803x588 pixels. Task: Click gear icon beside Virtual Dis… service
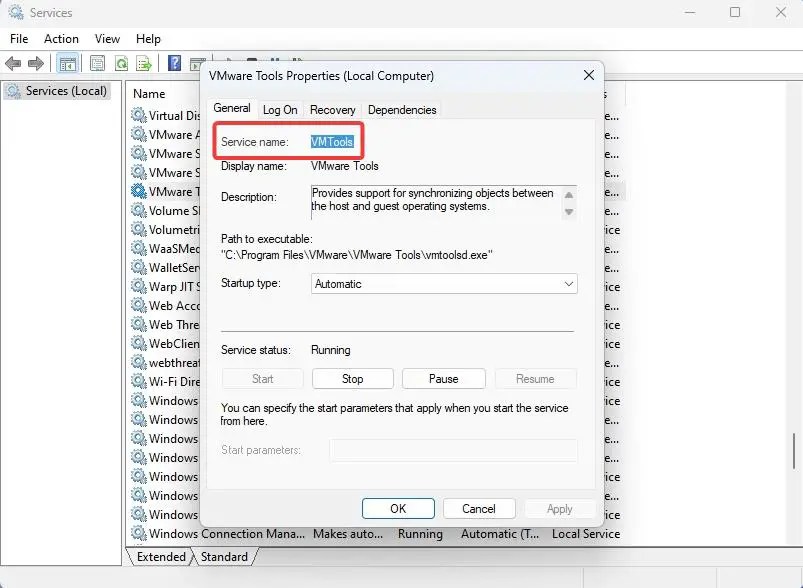coord(139,115)
